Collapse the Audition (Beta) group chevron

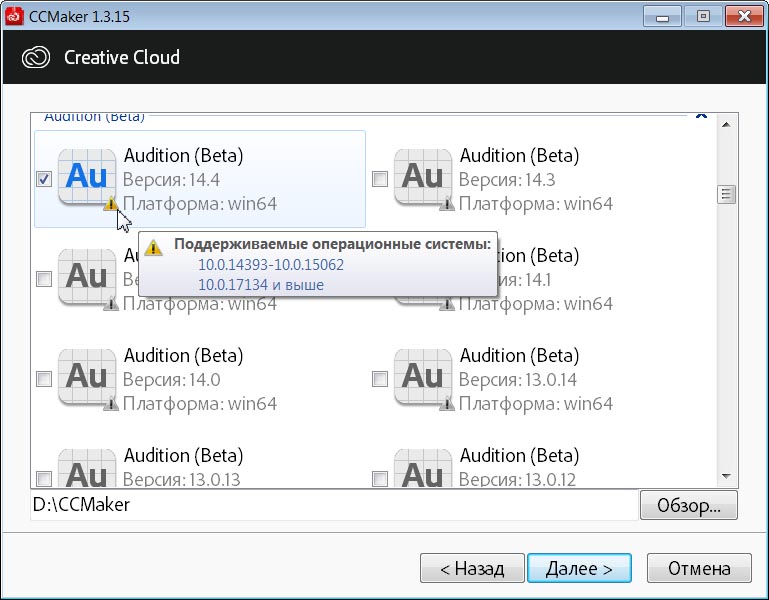tap(701, 116)
